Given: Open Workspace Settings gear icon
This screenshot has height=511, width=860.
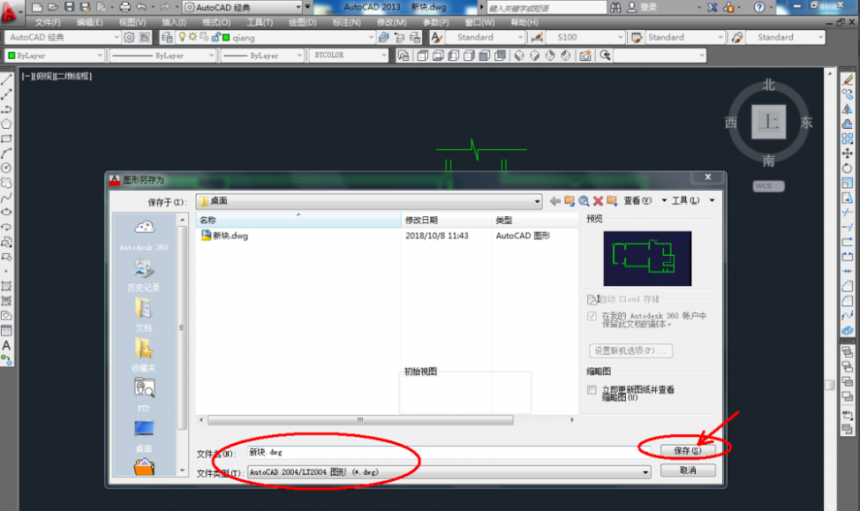Looking at the screenshot, I should [129, 37].
